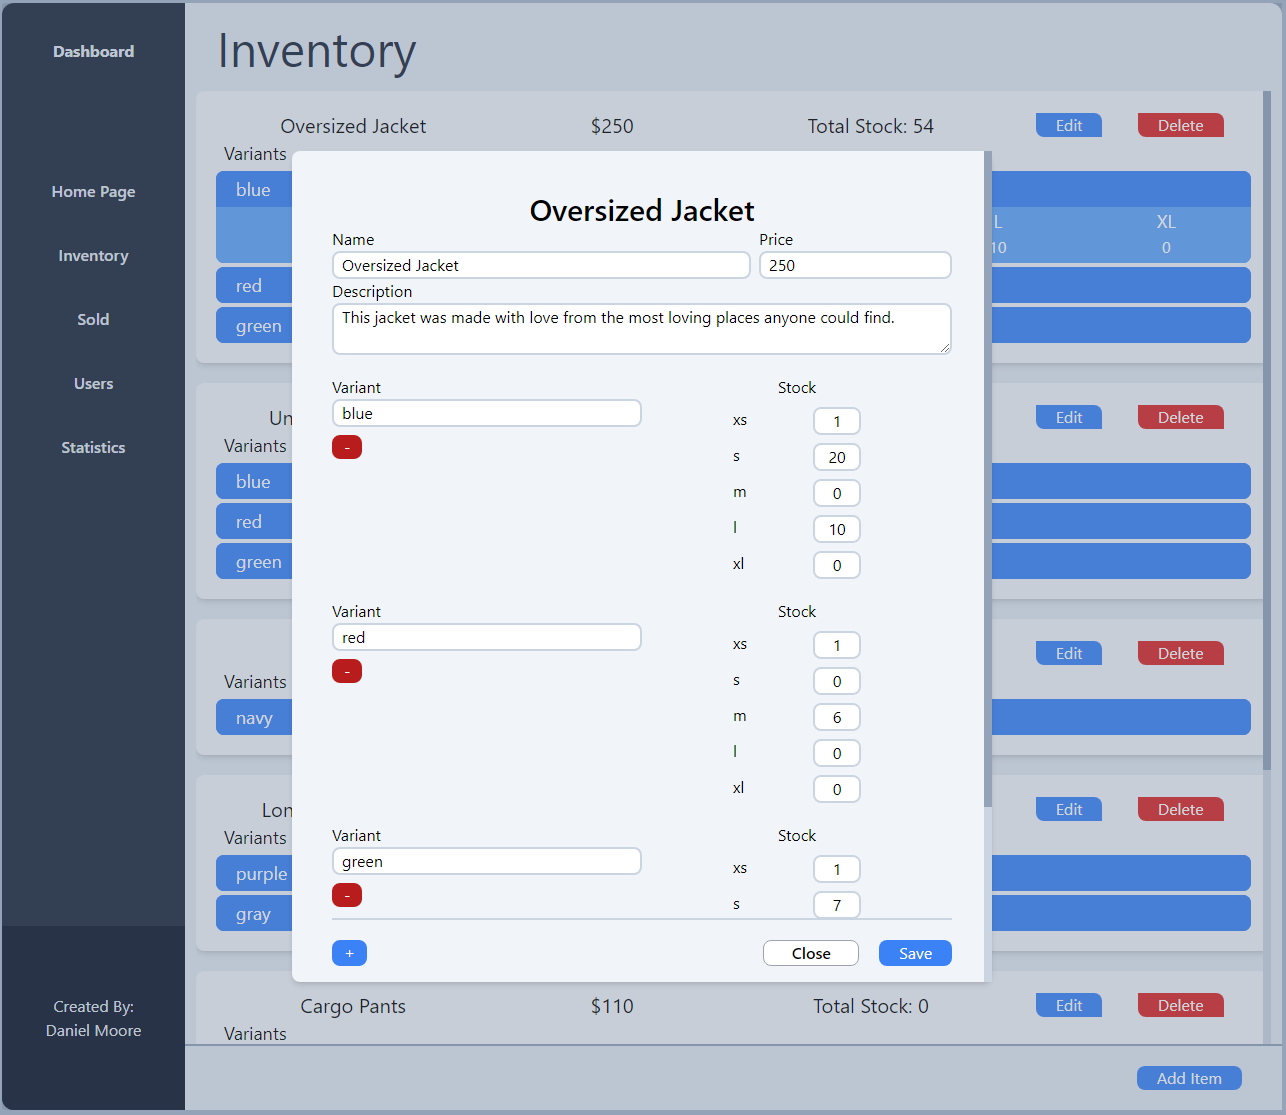Delete the Oversized Jacket item
This screenshot has width=1286, height=1115.
pyautogui.click(x=1181, y=125)
